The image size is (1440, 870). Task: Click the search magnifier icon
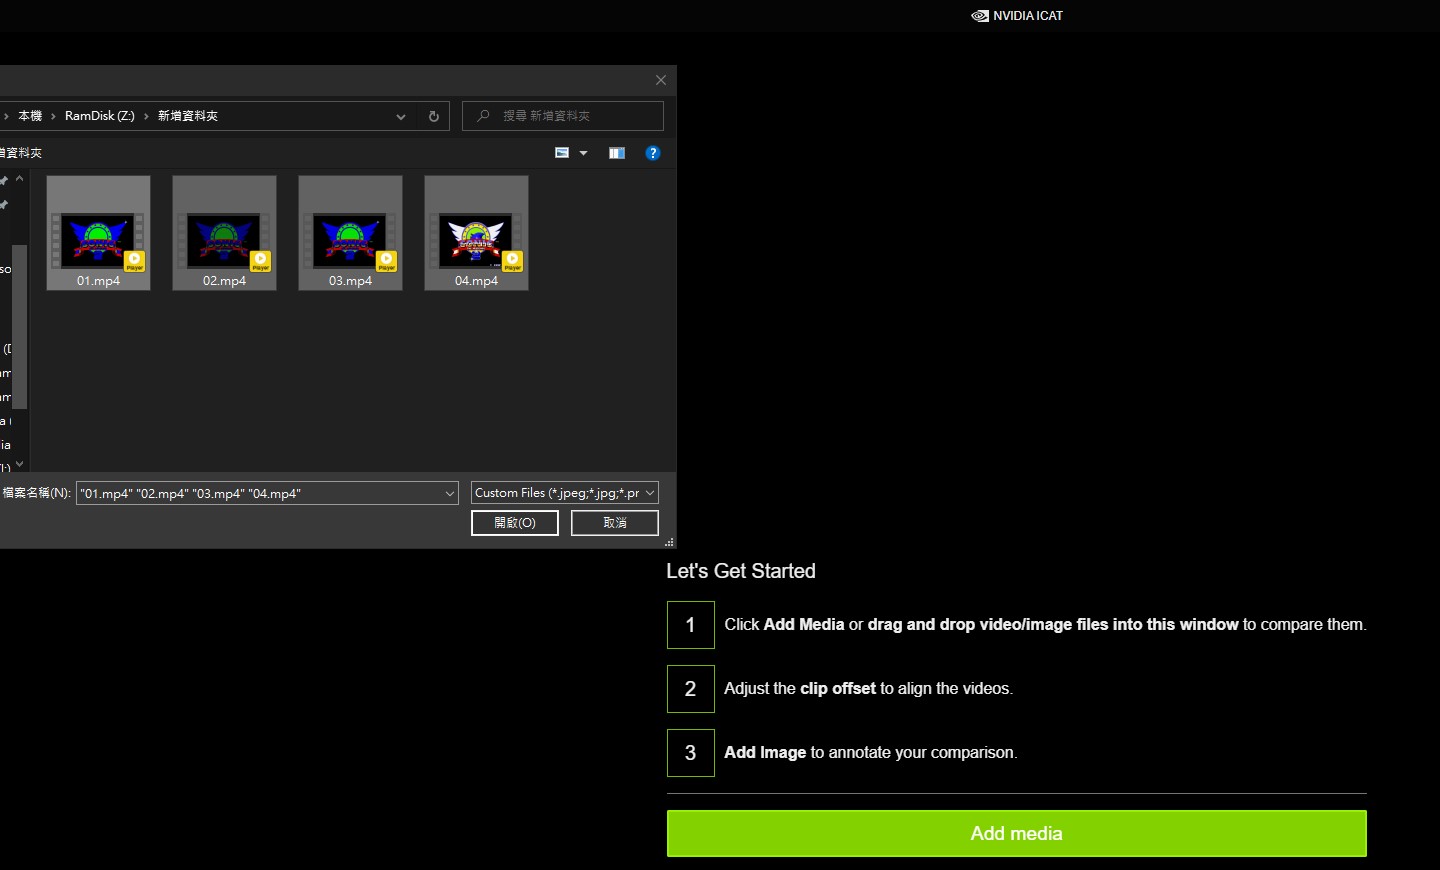click(483, 116)
